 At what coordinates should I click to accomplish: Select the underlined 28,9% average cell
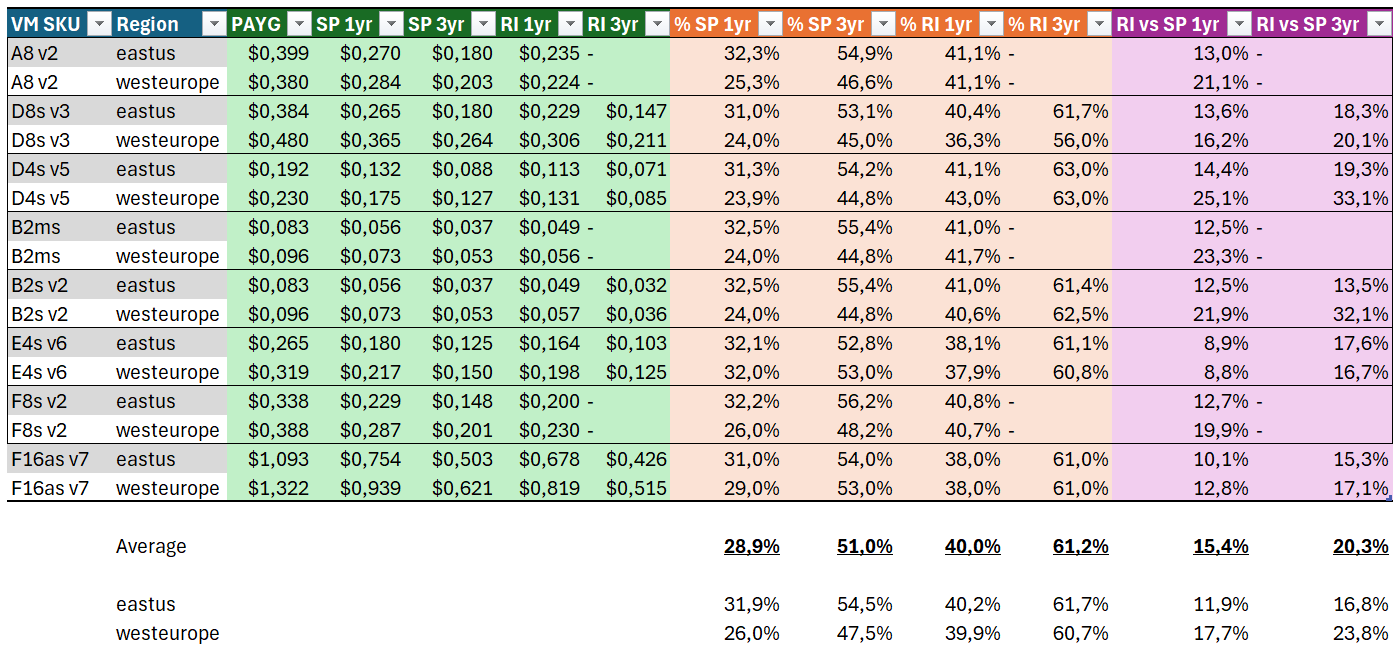tap(751, 547)
